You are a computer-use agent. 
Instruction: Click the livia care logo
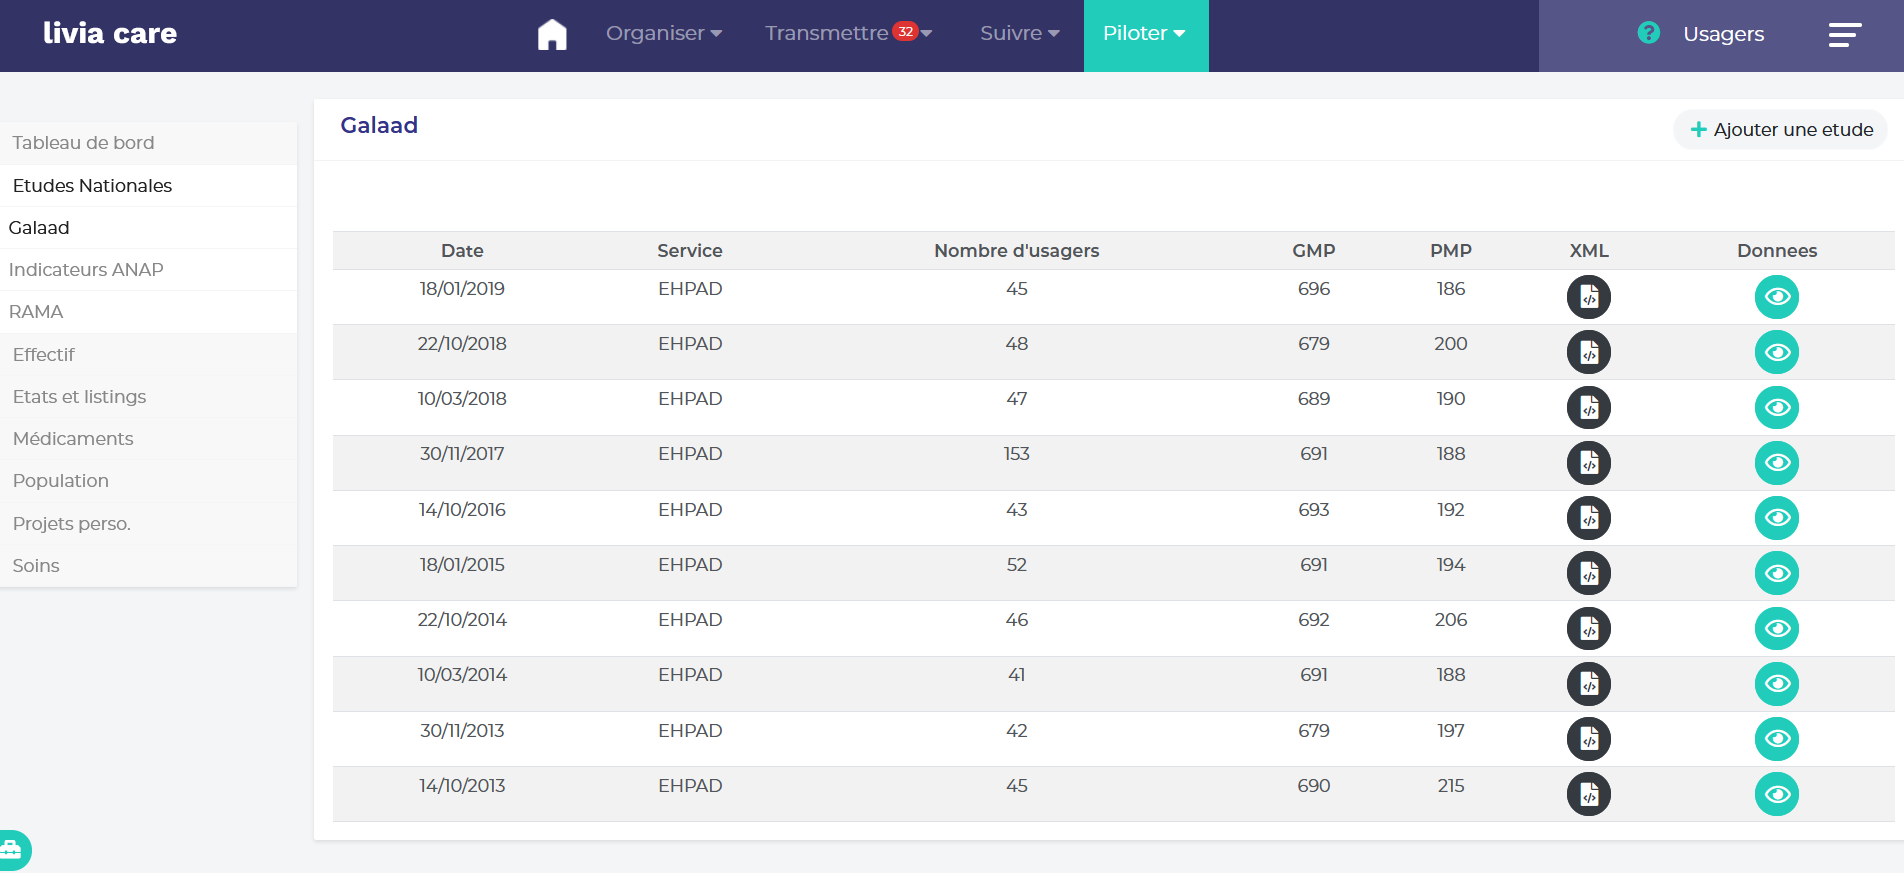(x=110, y=34)
